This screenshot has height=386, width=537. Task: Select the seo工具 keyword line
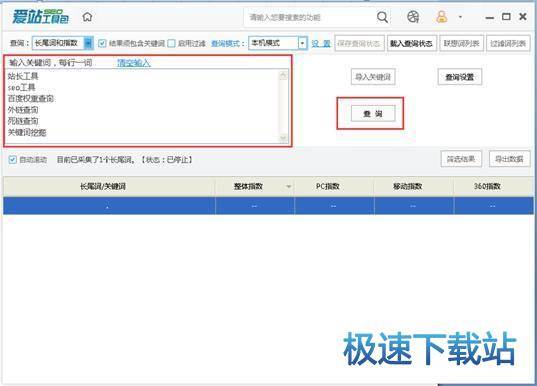point(21,88)
